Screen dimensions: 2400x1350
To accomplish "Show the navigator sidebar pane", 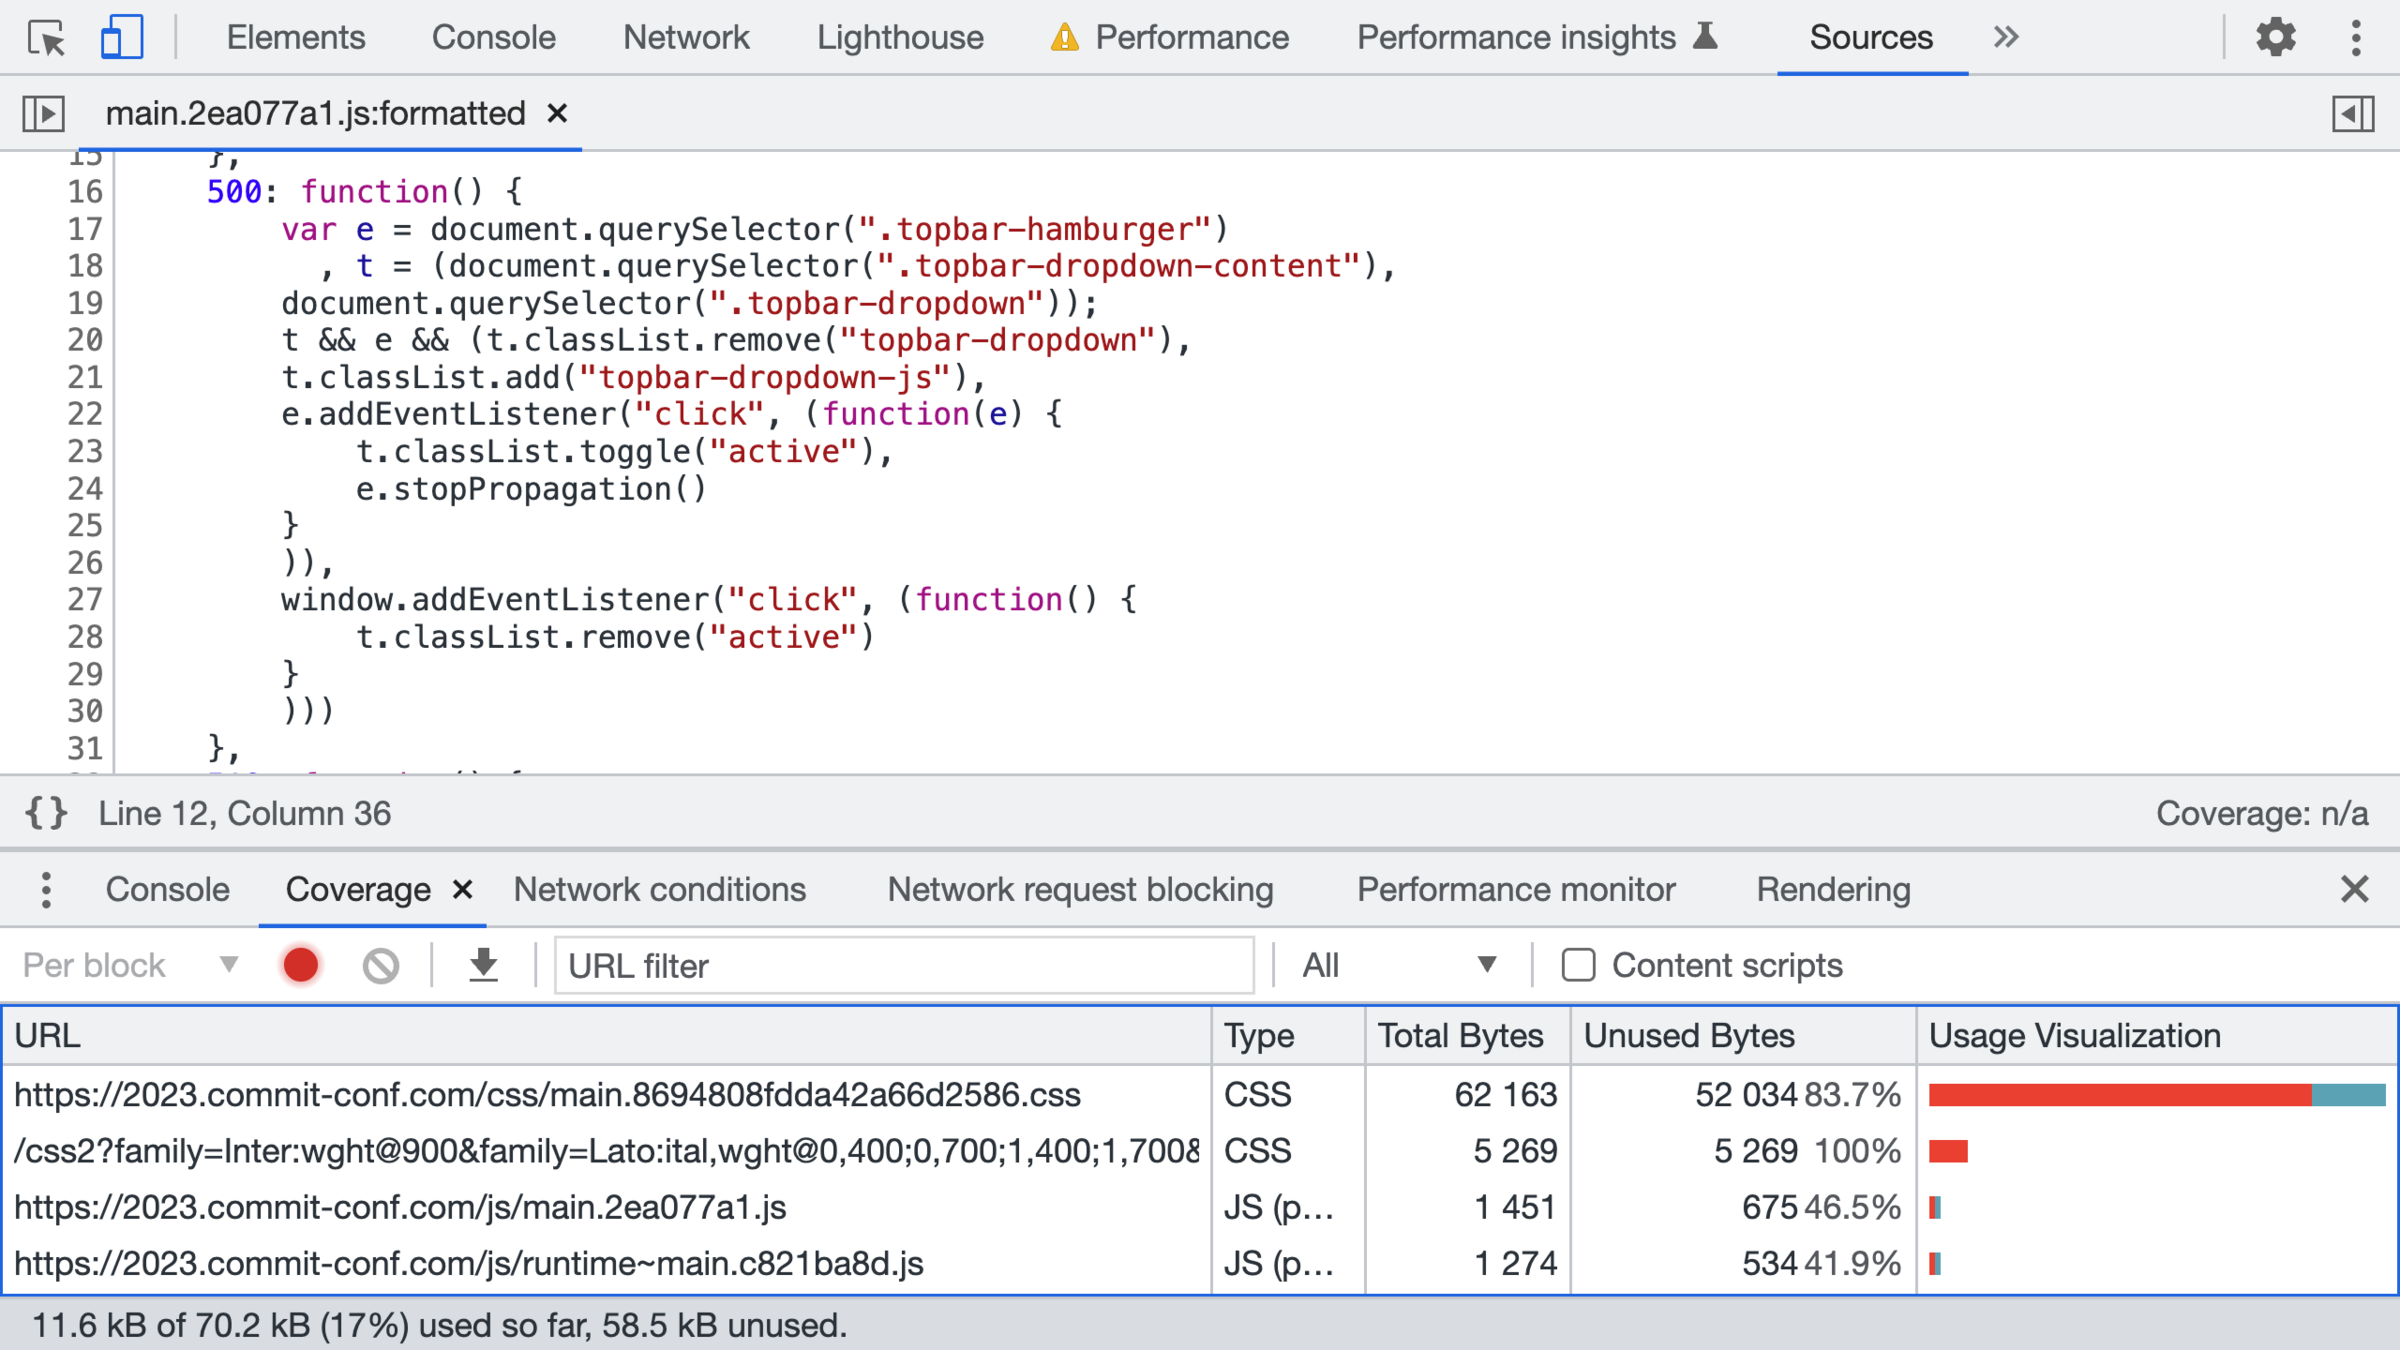I will point(44,114).
